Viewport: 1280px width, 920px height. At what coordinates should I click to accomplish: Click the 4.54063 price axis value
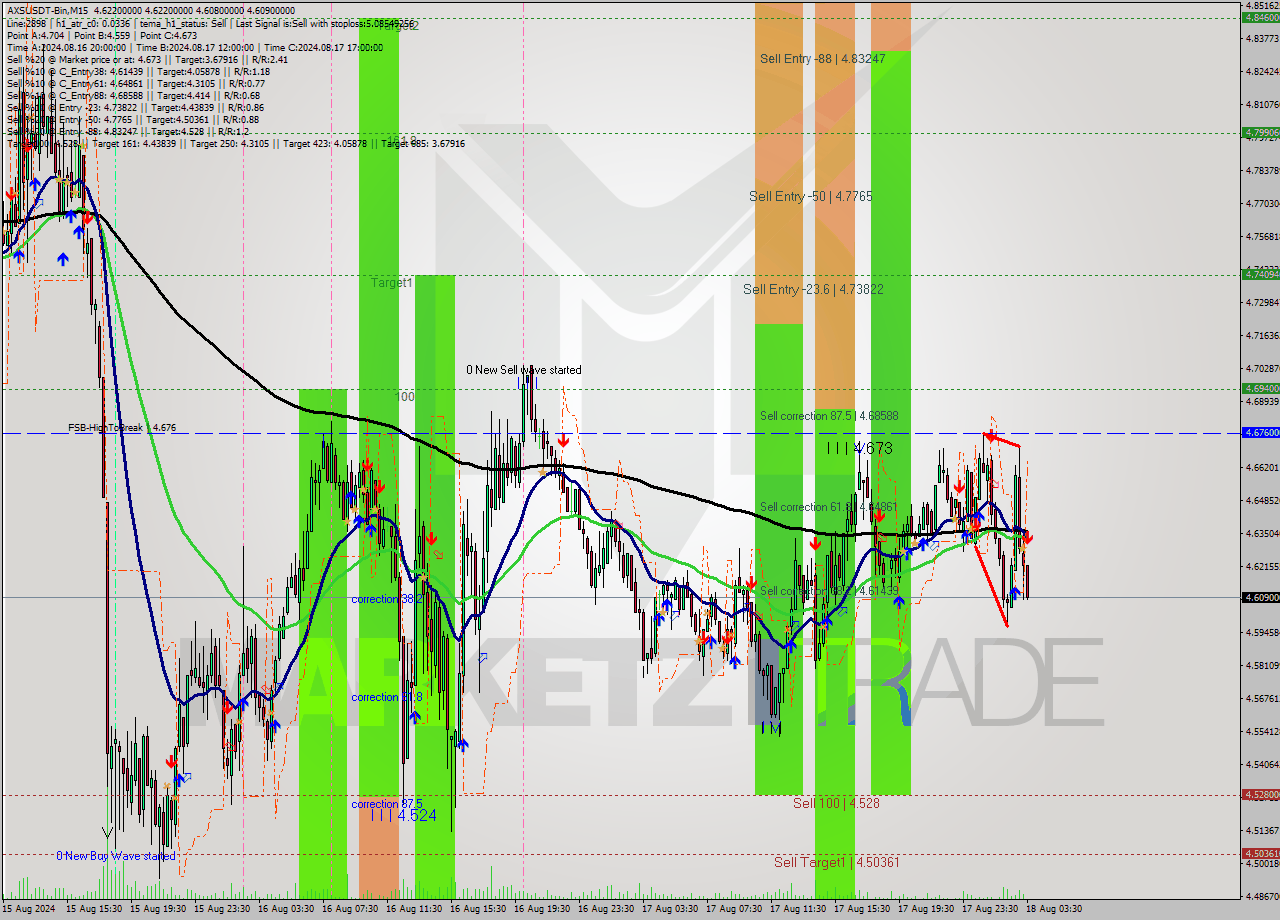click(x=1262, y=764)
